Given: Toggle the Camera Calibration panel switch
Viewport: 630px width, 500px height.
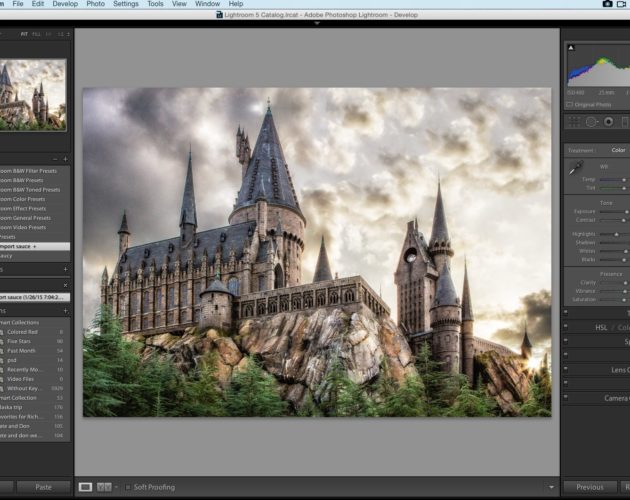Looking at the screenshot, I should pos(566,397).
